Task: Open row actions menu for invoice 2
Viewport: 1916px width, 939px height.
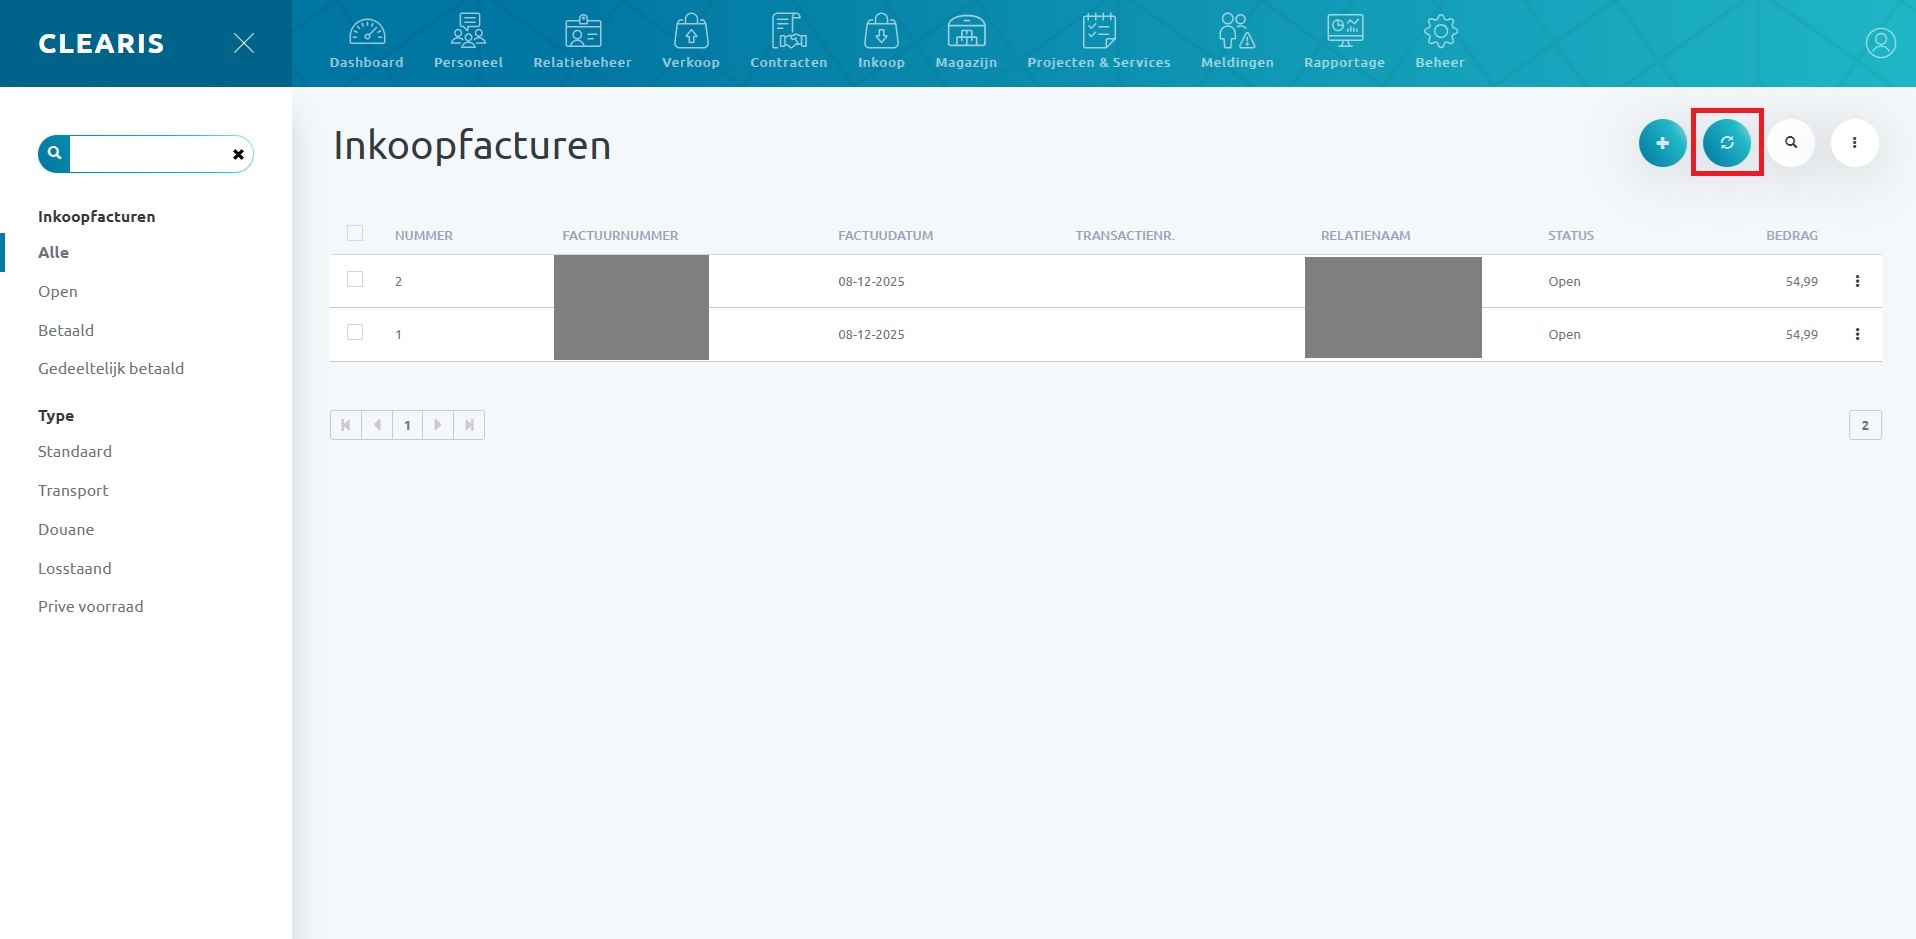Action: [1857, 281]
